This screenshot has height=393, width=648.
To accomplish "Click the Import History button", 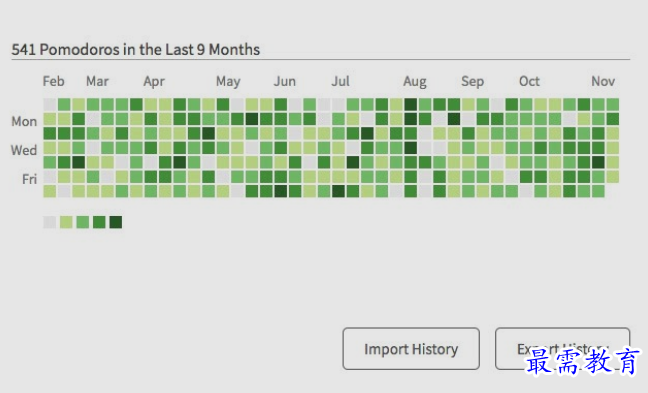I will [411, 349].
